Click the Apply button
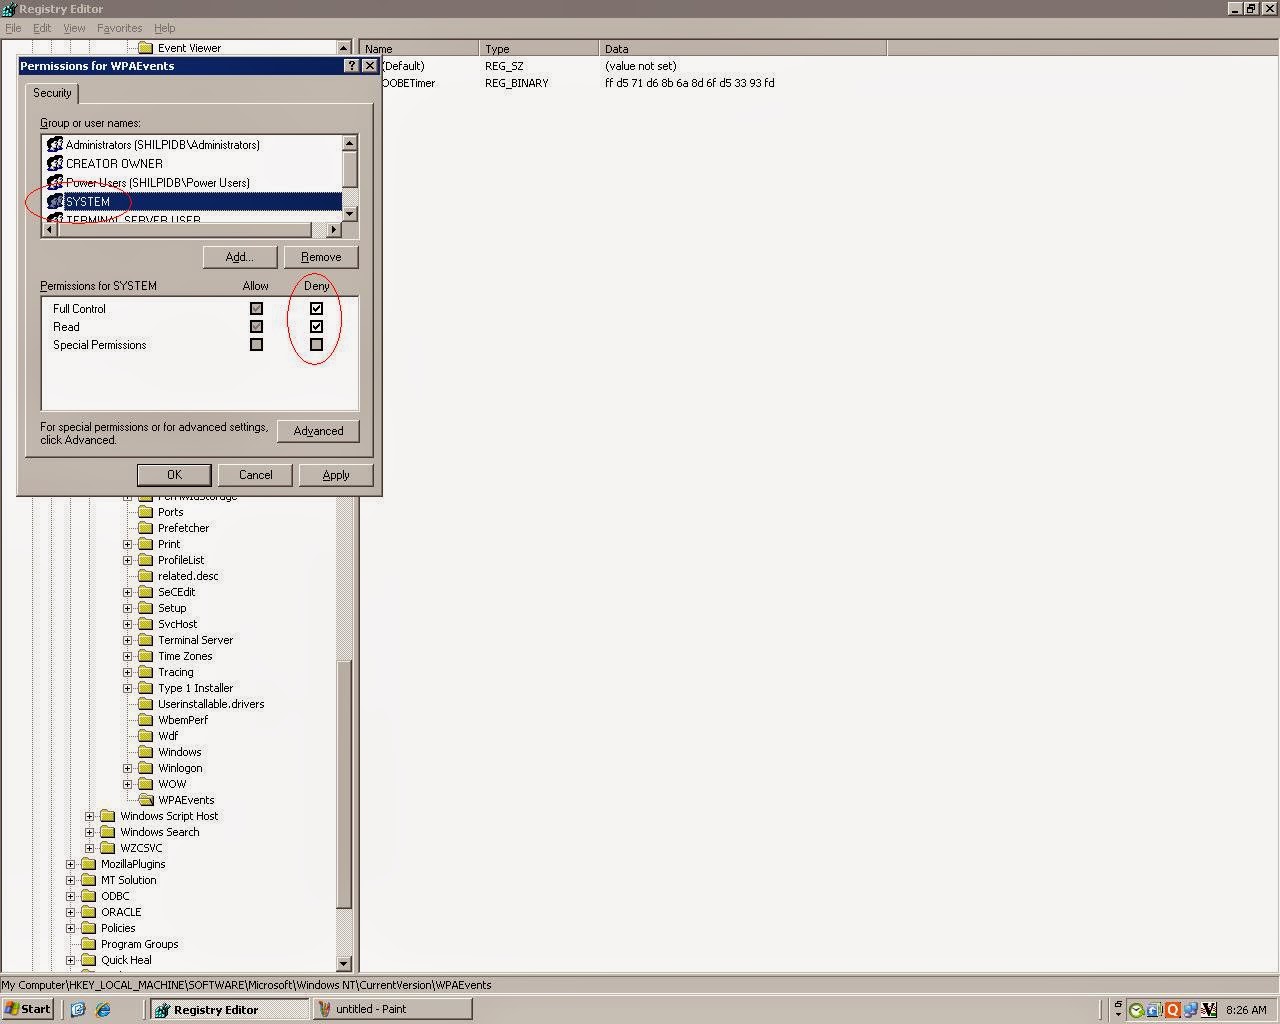The width and height of the screenshot is (1280, 1024). pyautogui.click(x=336, y=475)
